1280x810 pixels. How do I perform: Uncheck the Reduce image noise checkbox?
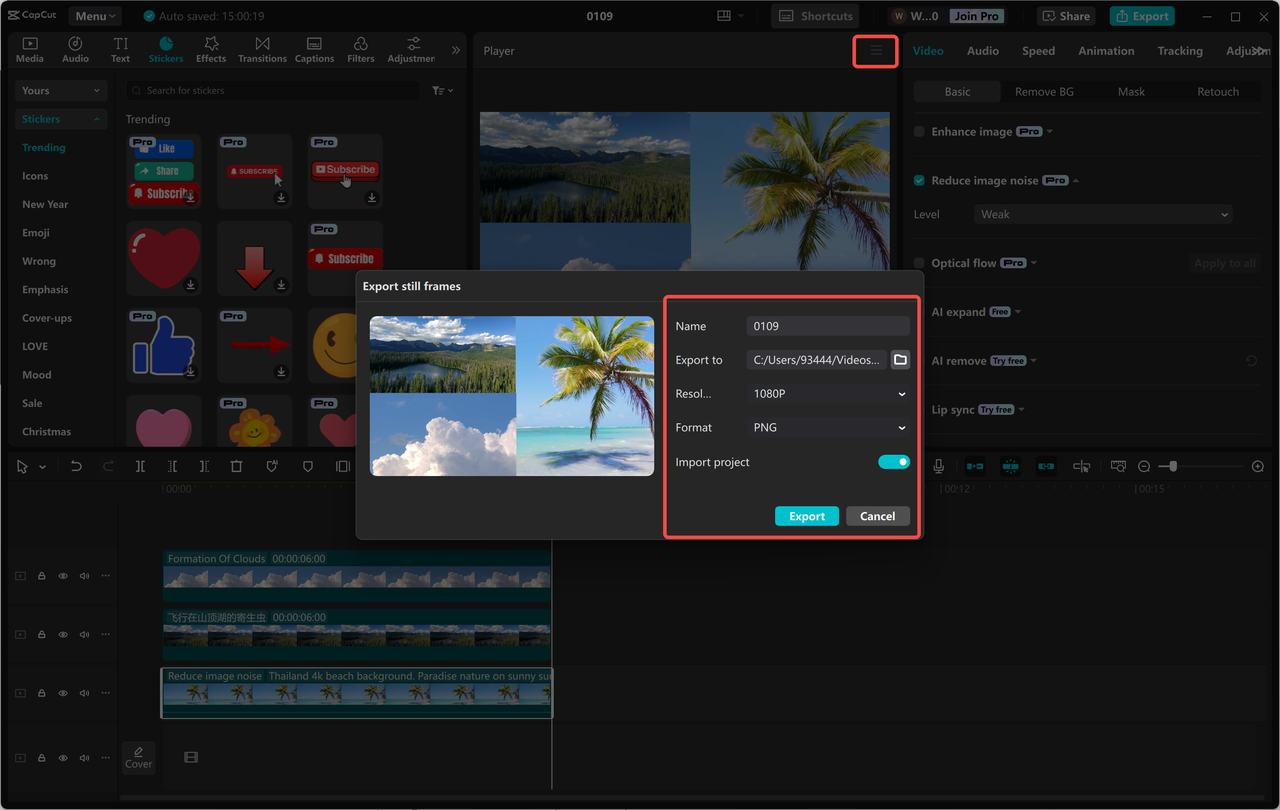click(x=919, y=180)
